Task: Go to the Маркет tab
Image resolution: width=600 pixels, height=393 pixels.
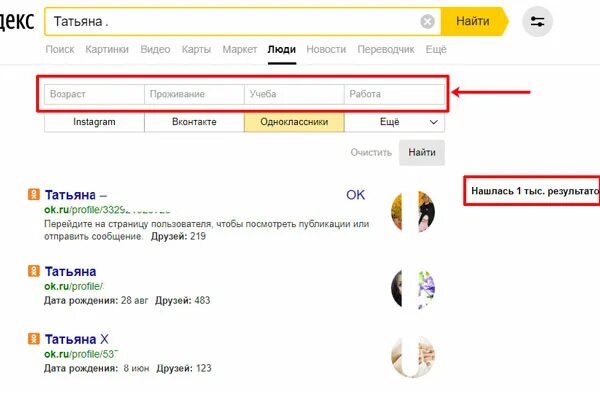Action: [x=240, y=49]
